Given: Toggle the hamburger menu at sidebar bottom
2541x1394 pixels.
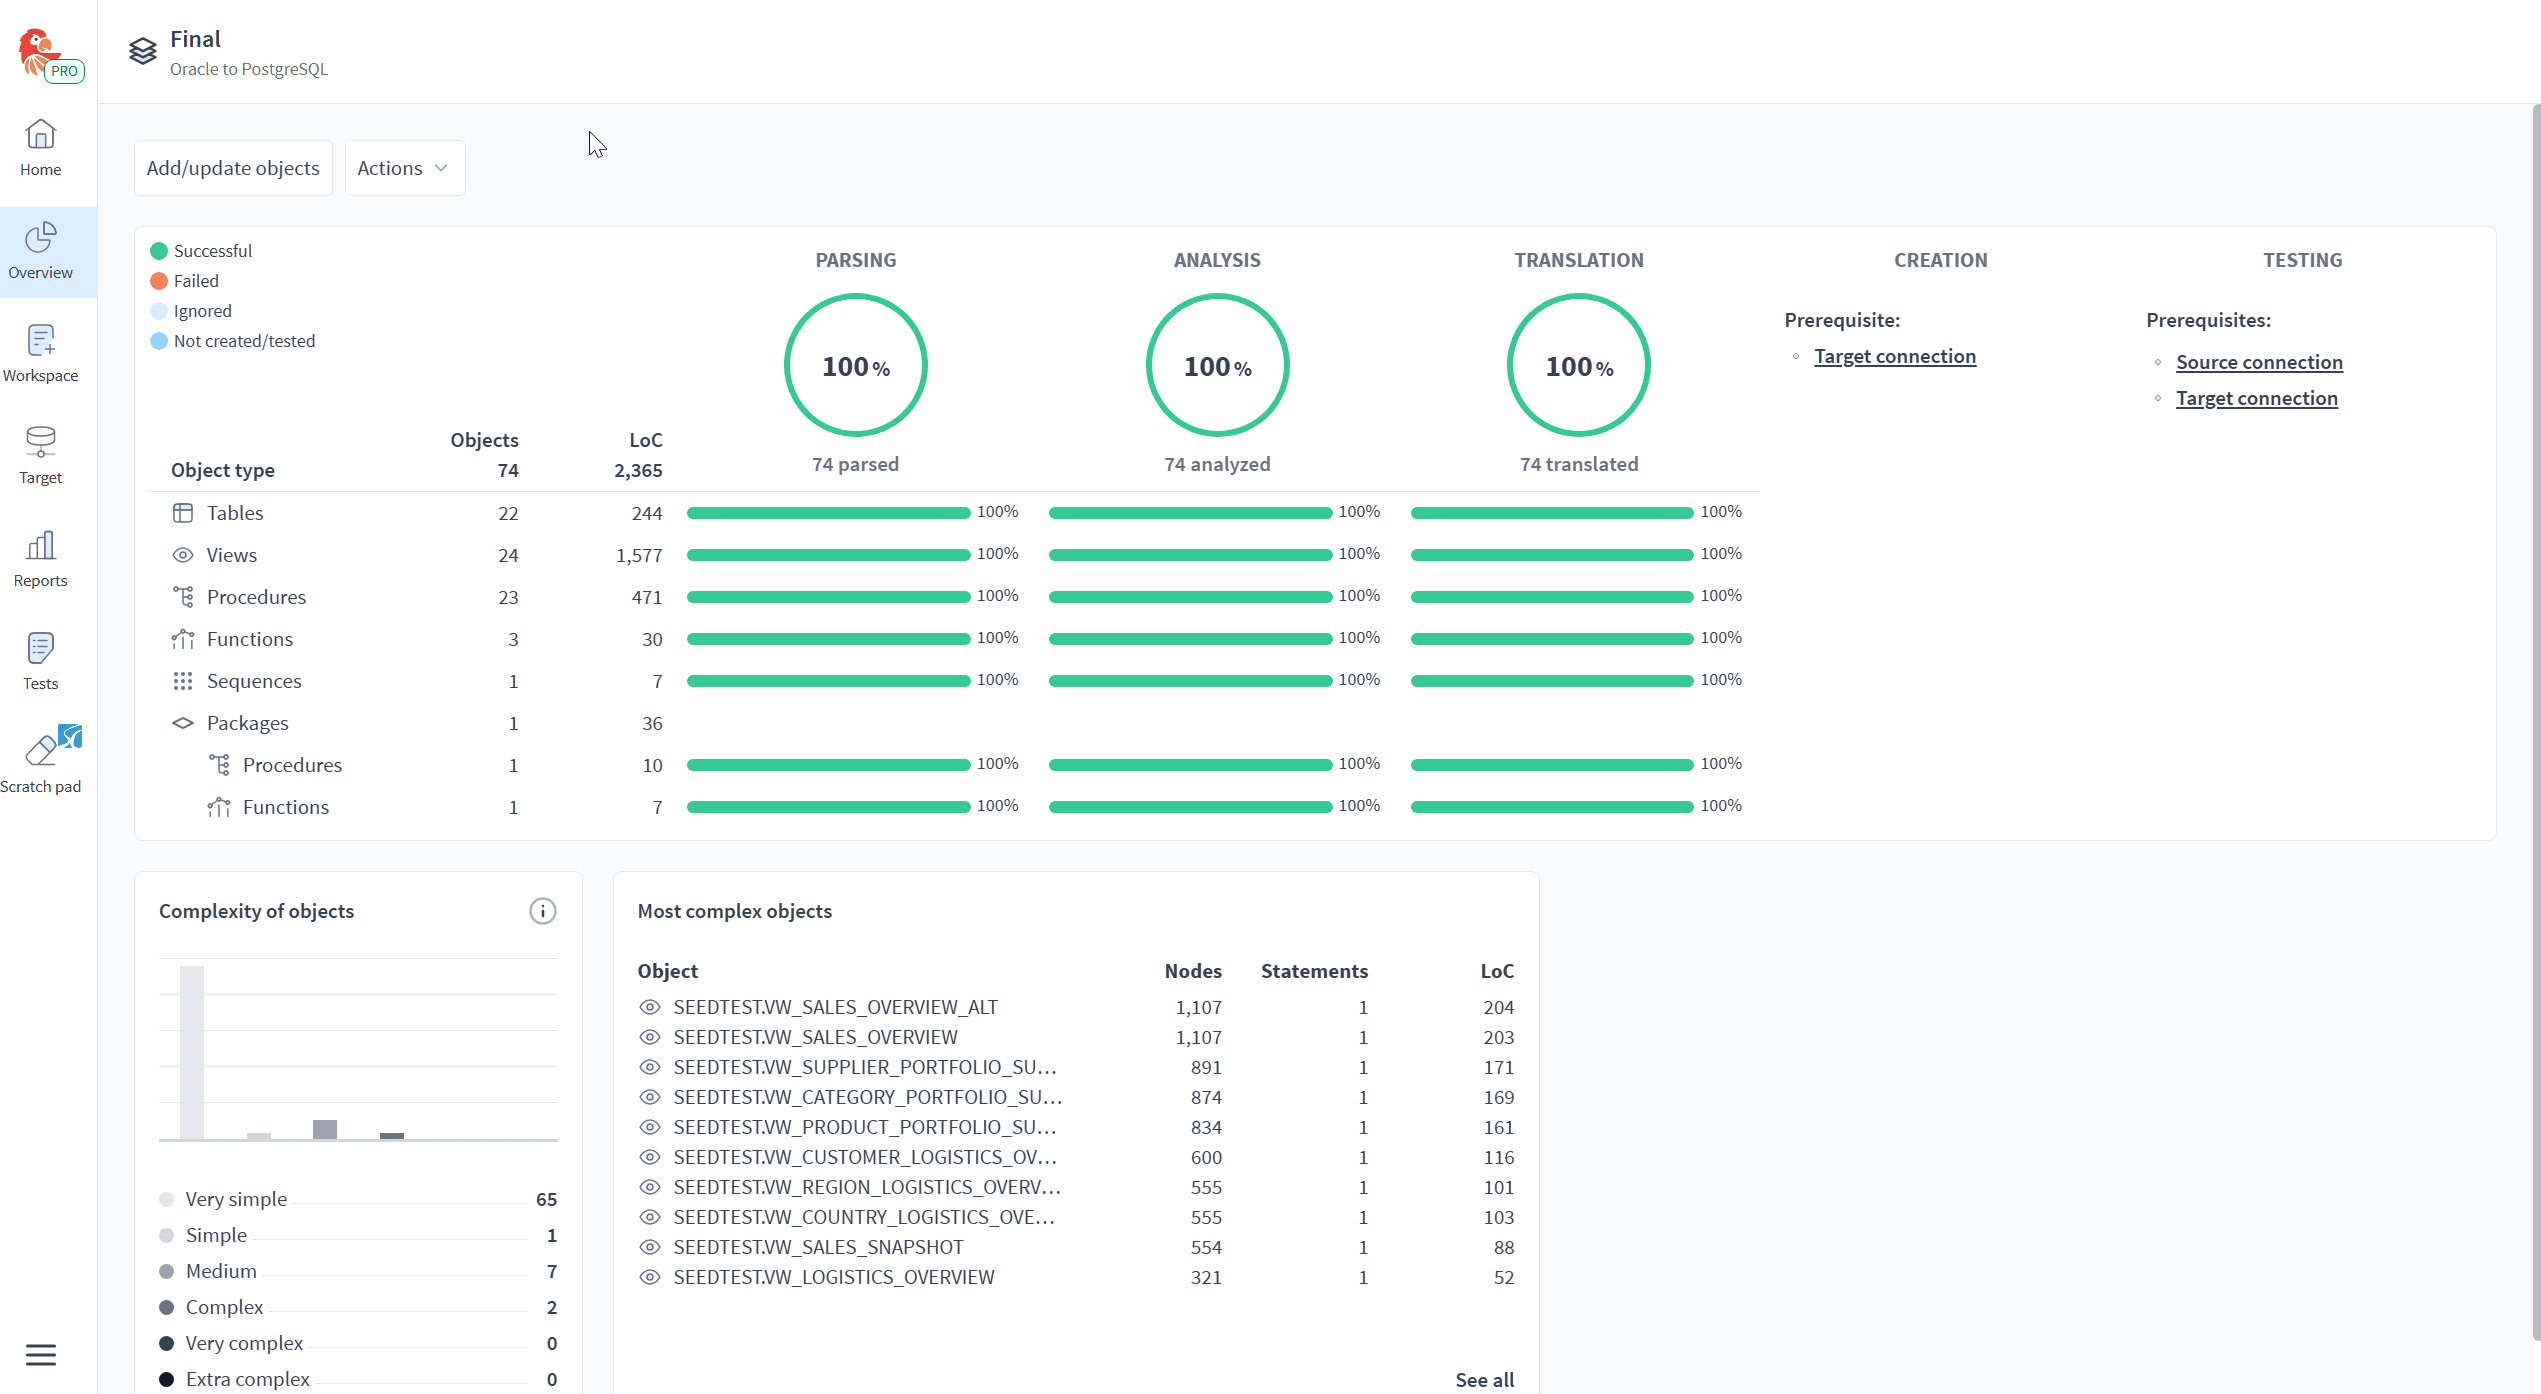Looking at the screenshot, I should pyautogui.click(x=41, y=1354).
